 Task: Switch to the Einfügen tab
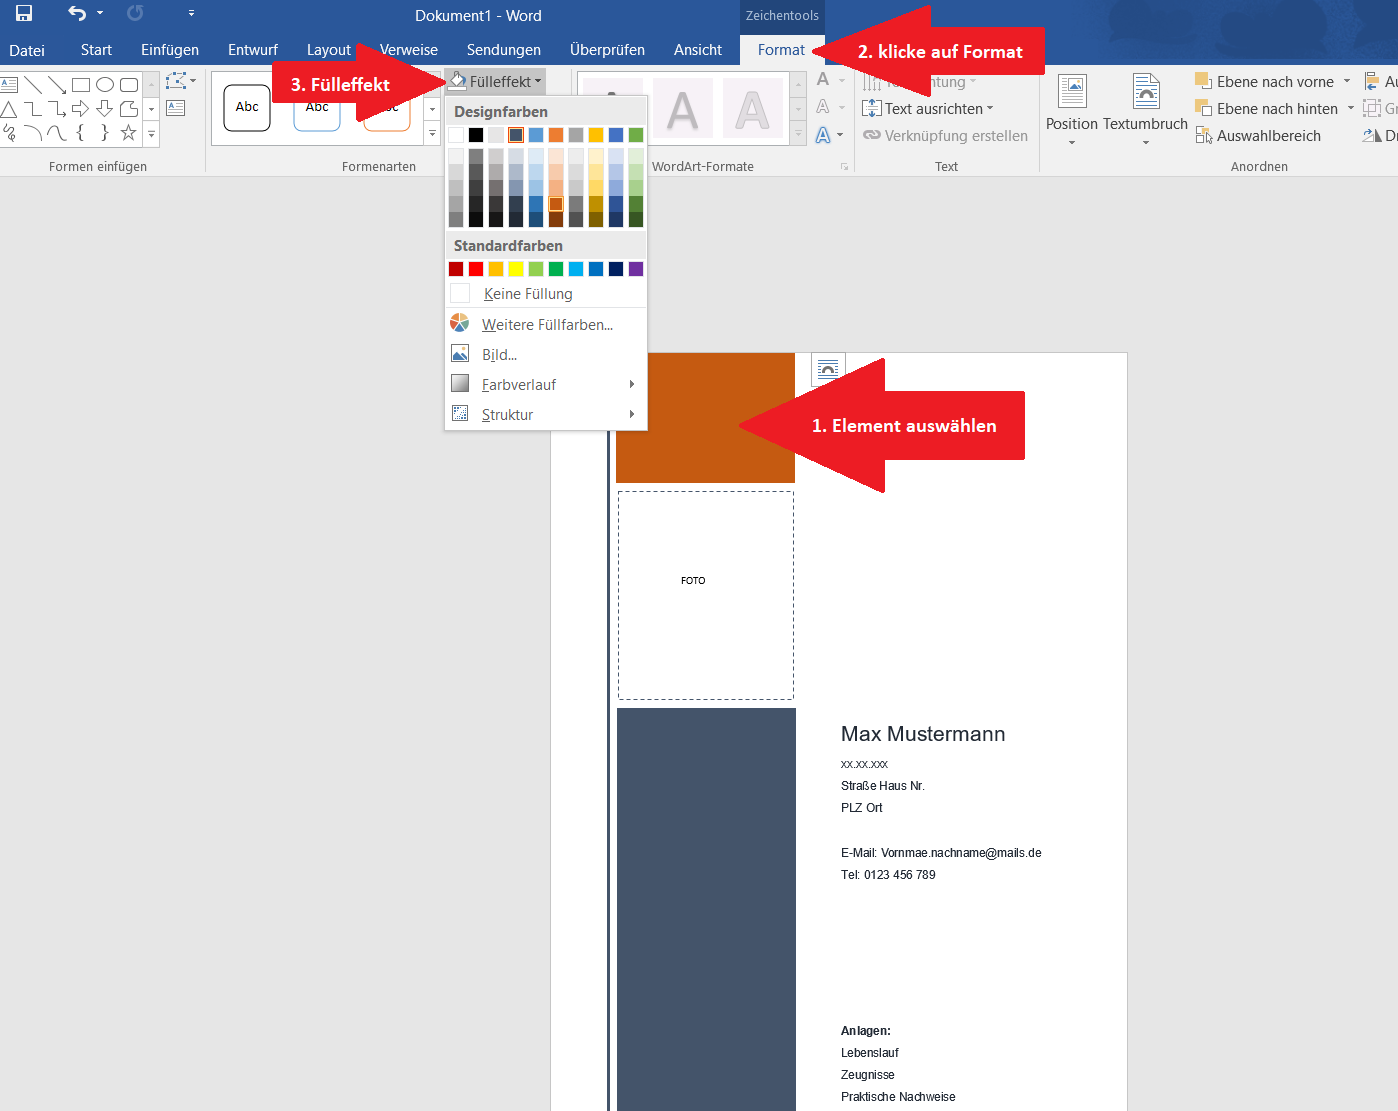170,50
